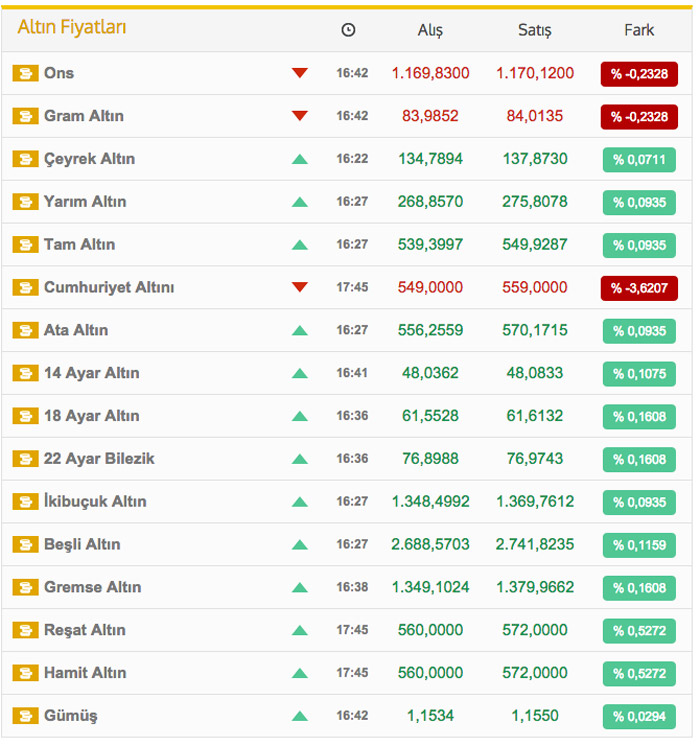Click the gold icon beside Gümüş

(24, 716)
